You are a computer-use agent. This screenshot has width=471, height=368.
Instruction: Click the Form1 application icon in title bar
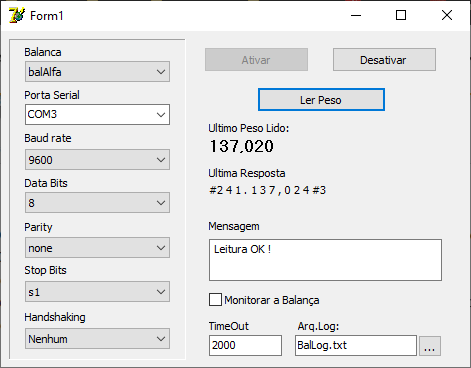pos(17,15)
